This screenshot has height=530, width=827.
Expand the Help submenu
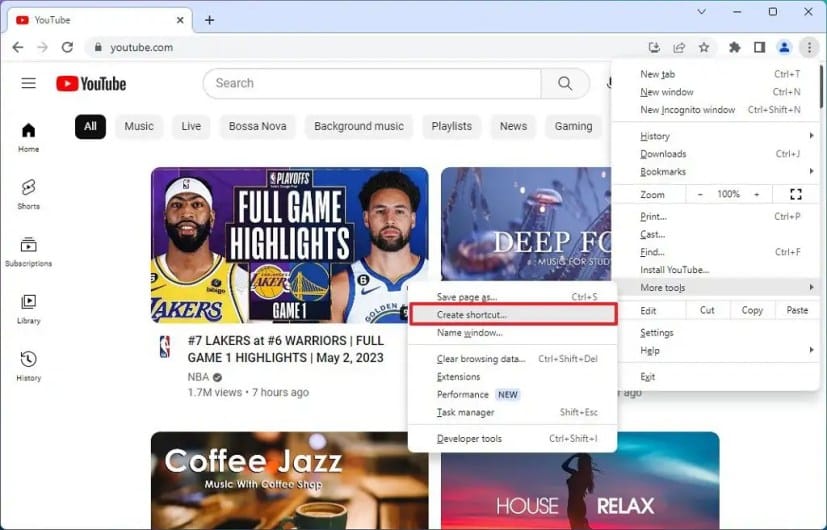click(715, 350)
